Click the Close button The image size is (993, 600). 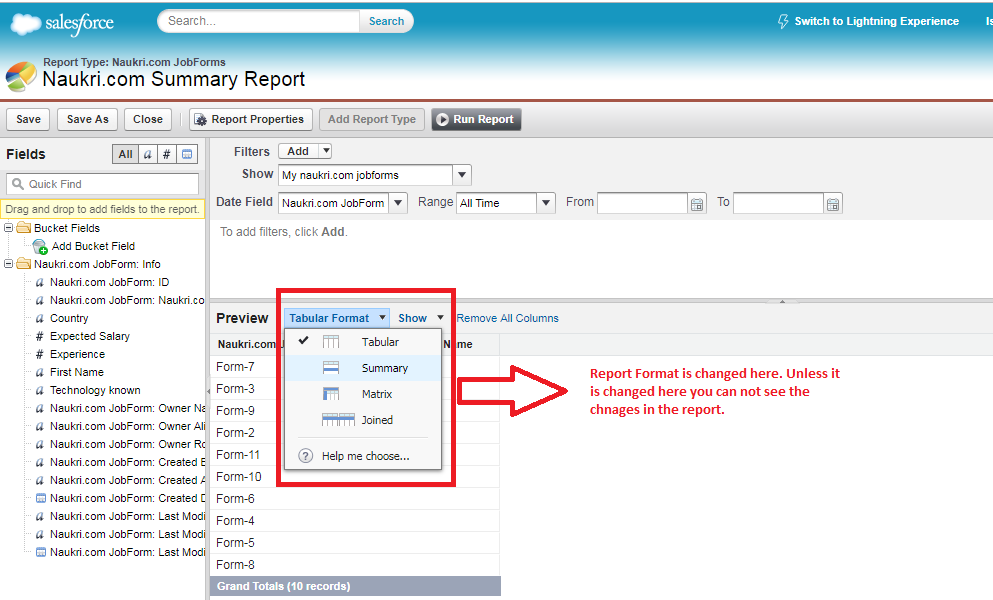click(148, 119)
